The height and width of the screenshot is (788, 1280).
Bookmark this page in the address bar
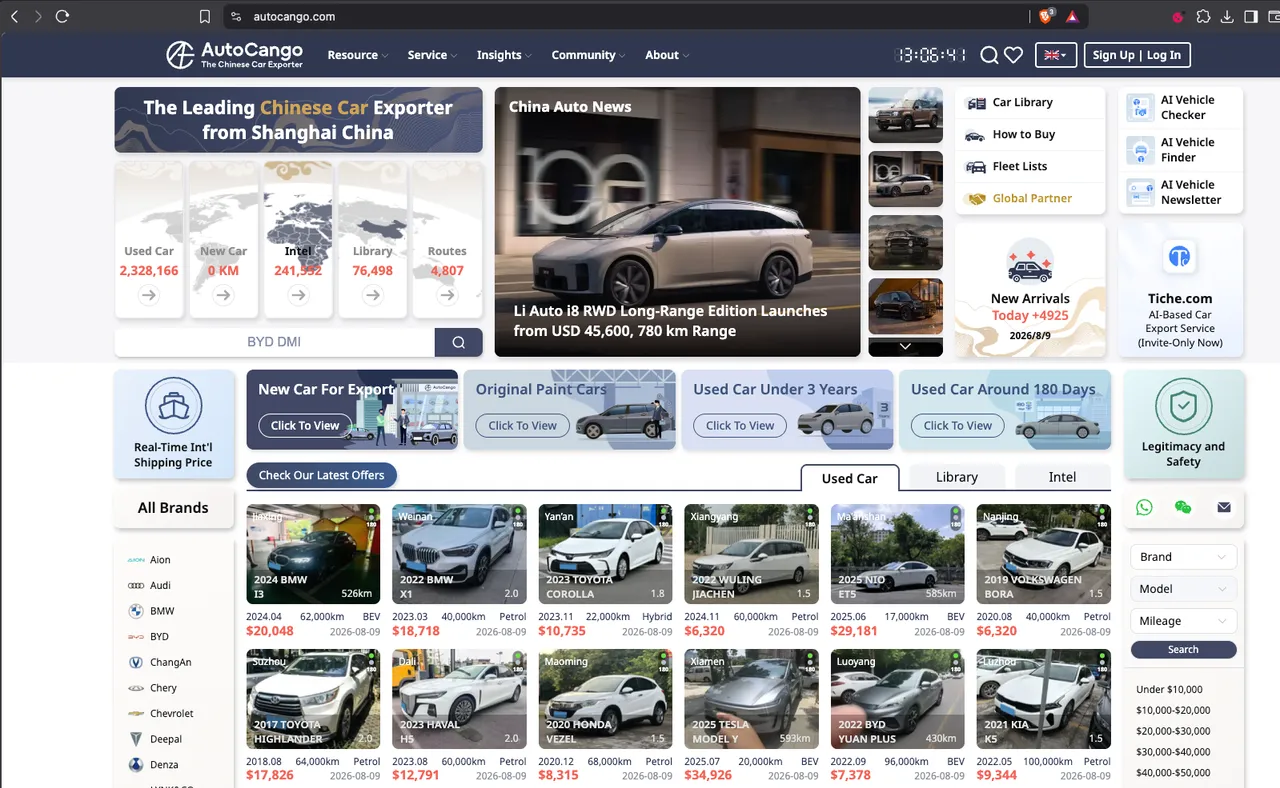(205, 16)
